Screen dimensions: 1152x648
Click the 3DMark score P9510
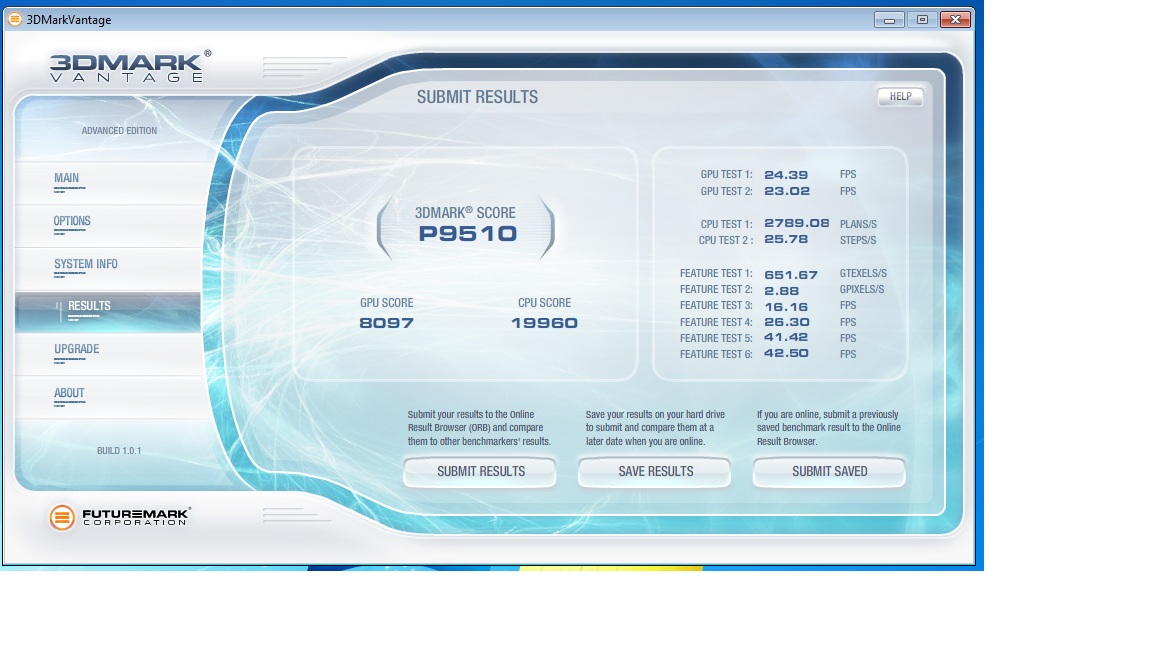pyautogui.click(x=468, y=234)
